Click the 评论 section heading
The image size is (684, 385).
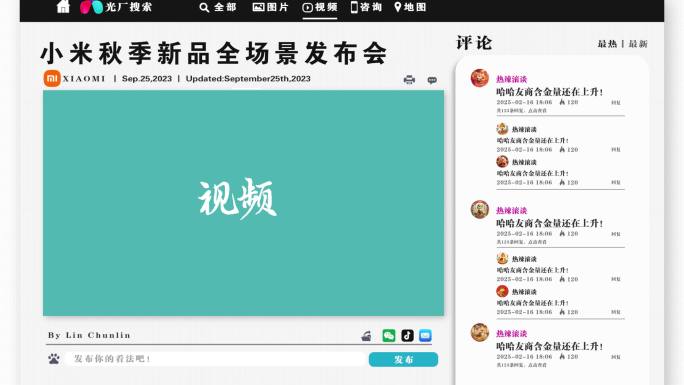coord(474,43)
